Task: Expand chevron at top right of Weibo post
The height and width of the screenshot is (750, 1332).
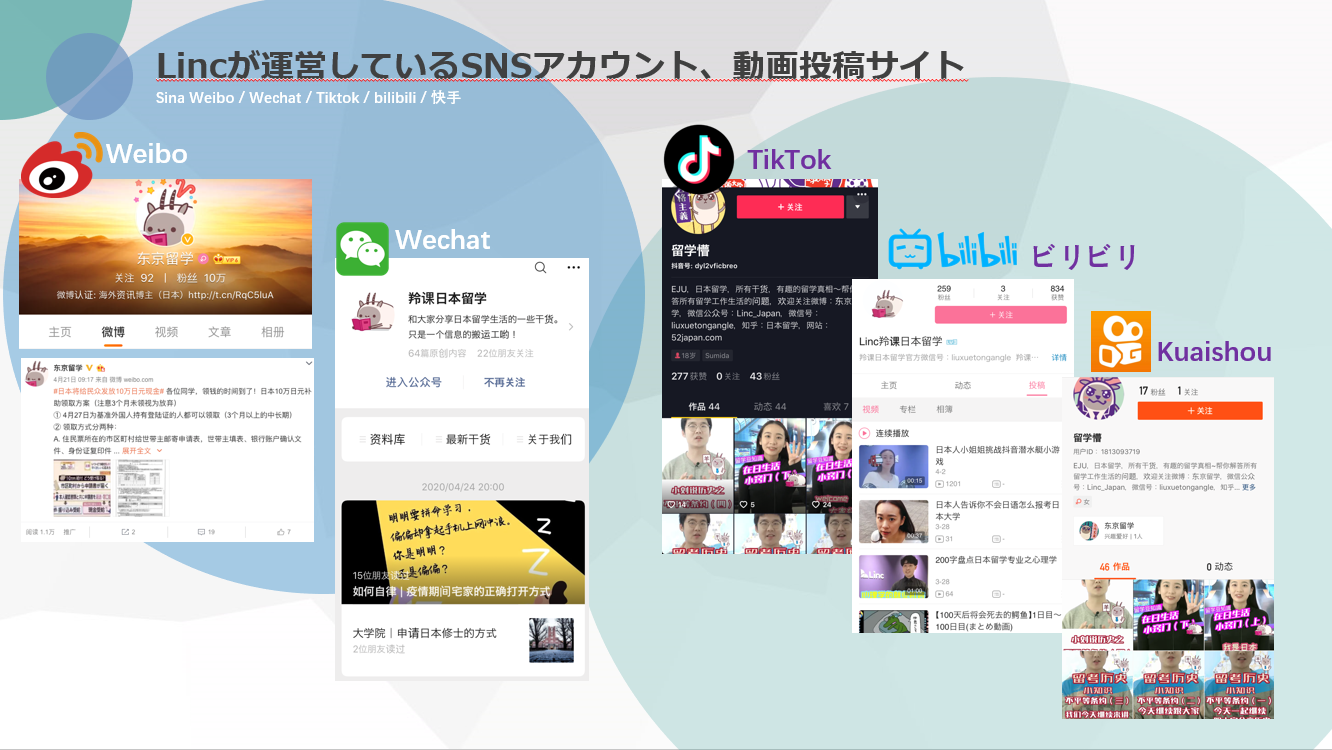Action: point(309,362)
